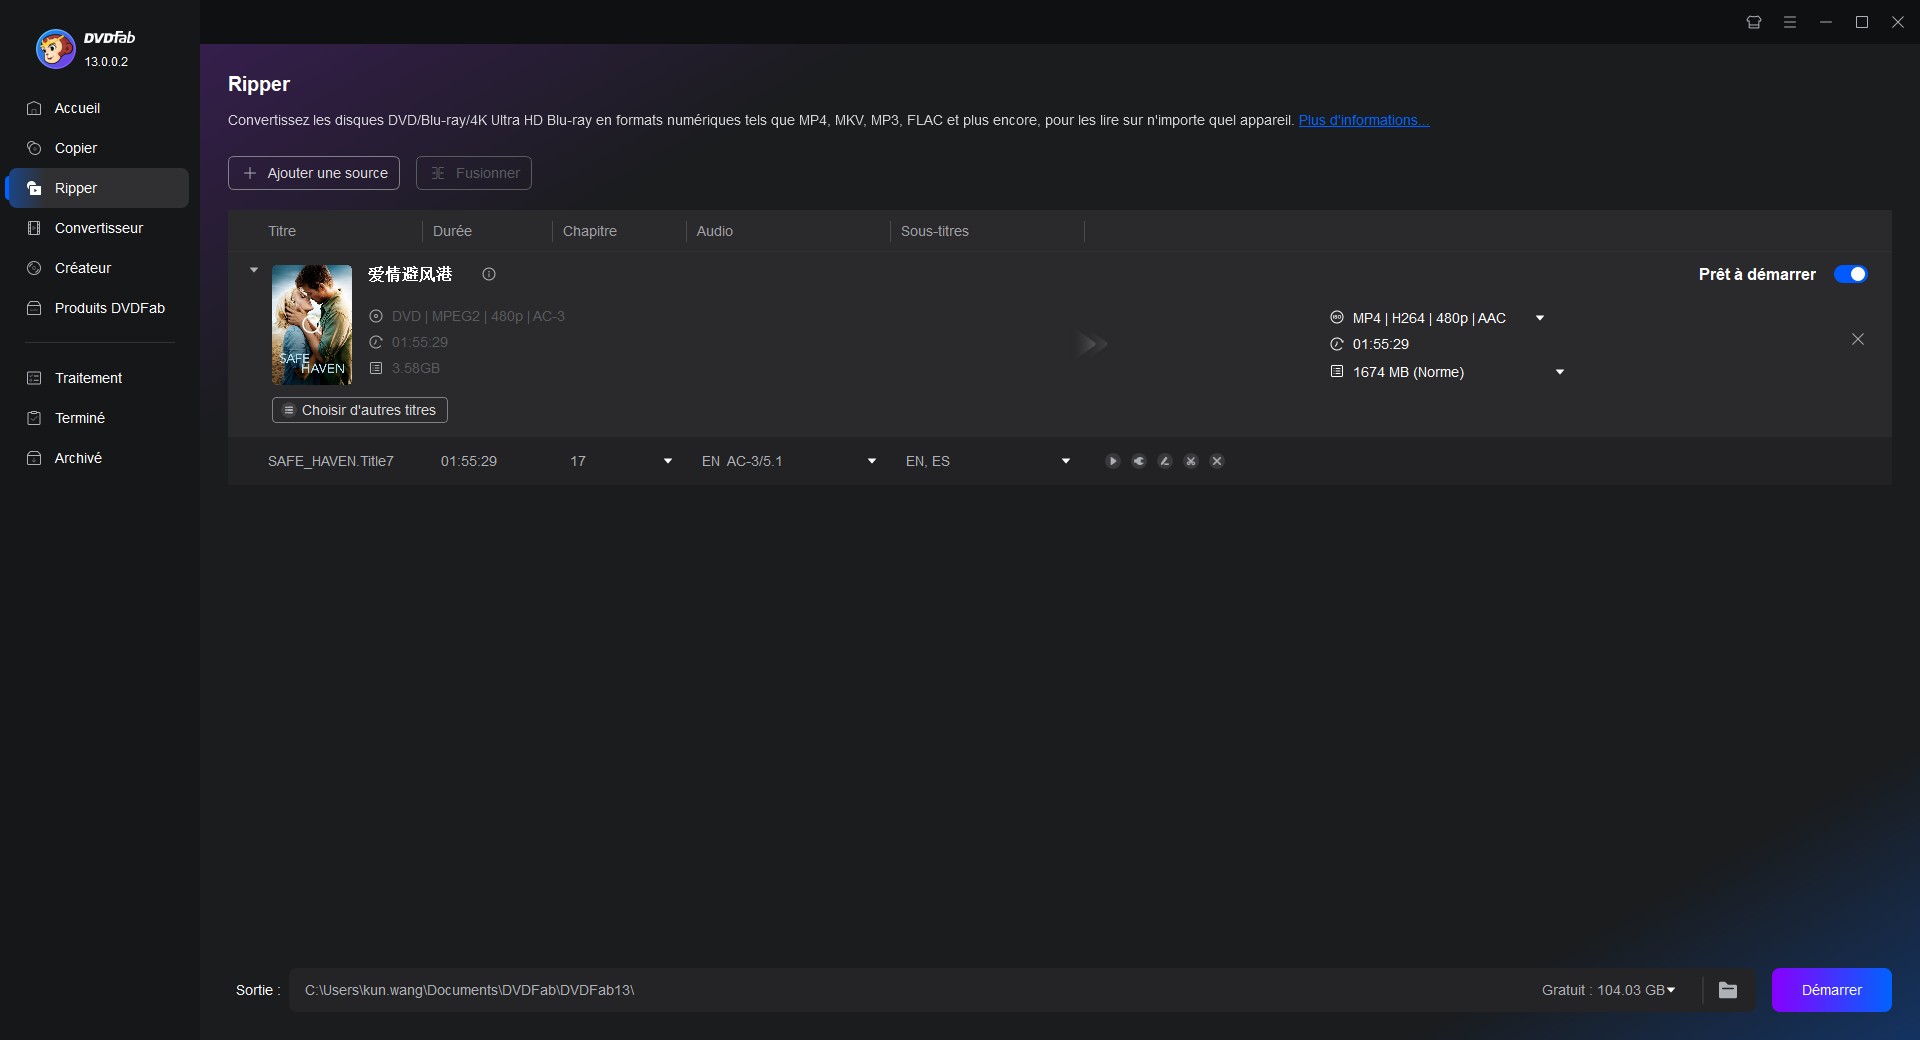Open the skin theme (t-shirt) icon

coord(1754,22)
